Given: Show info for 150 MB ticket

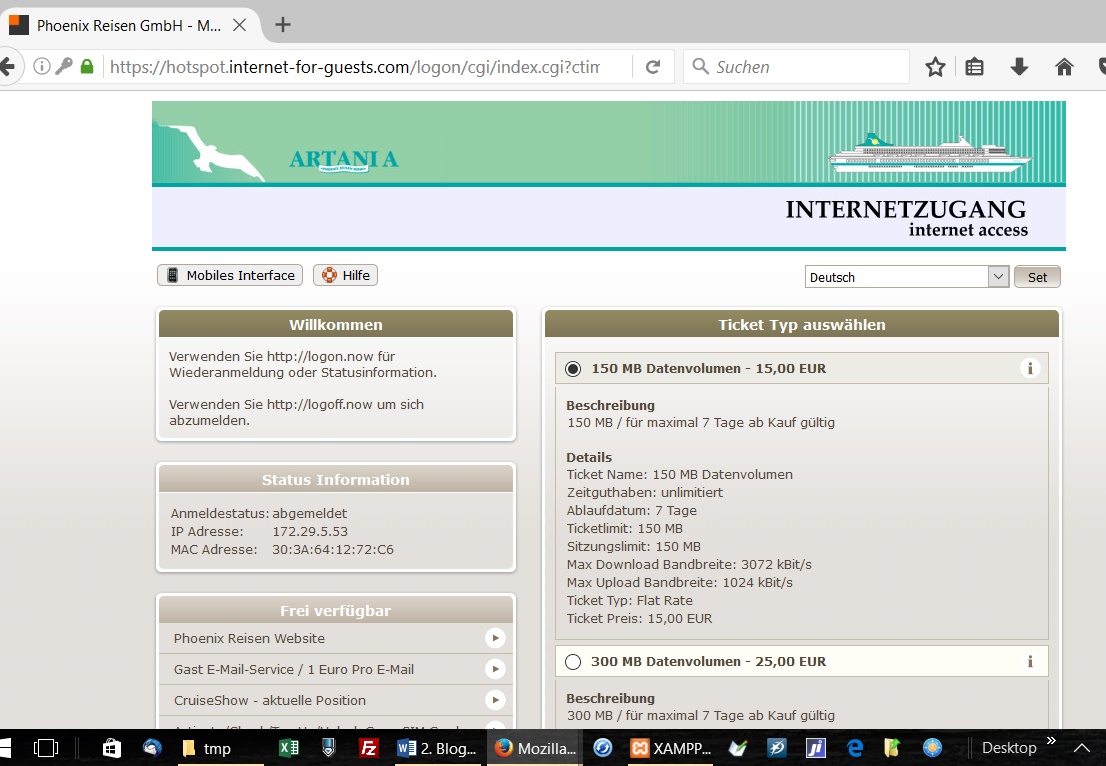Looking at the screenshot, I should pyautogui.click(x=1029, y=368).
